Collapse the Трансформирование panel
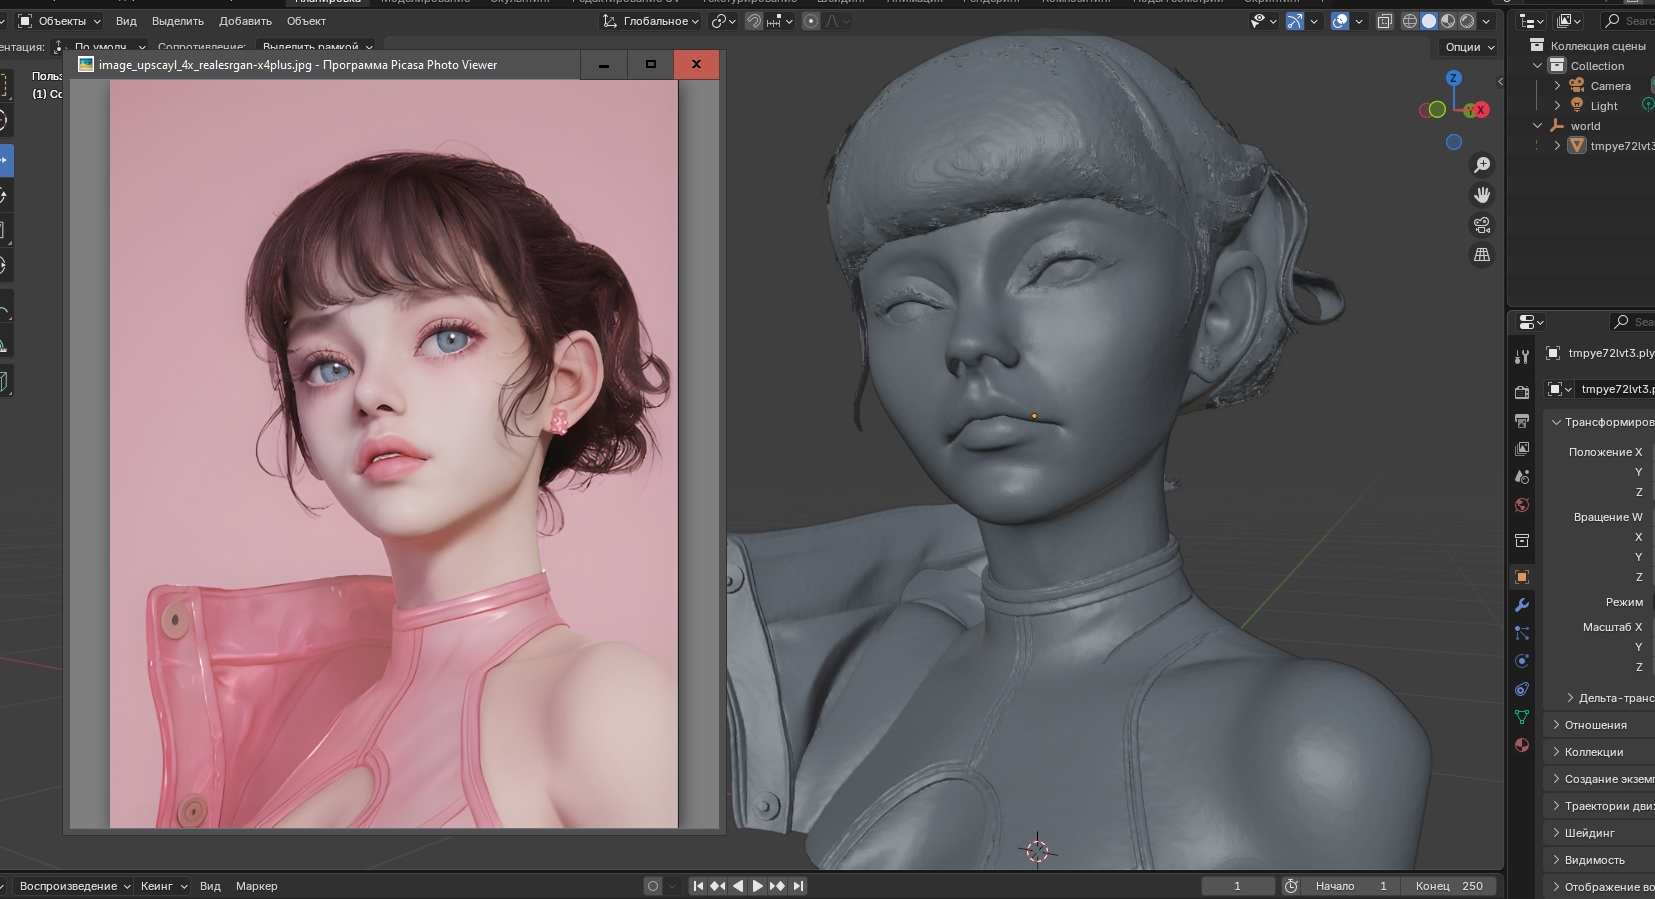This screenshot has height=899, width=1655. coord(1600,422)
